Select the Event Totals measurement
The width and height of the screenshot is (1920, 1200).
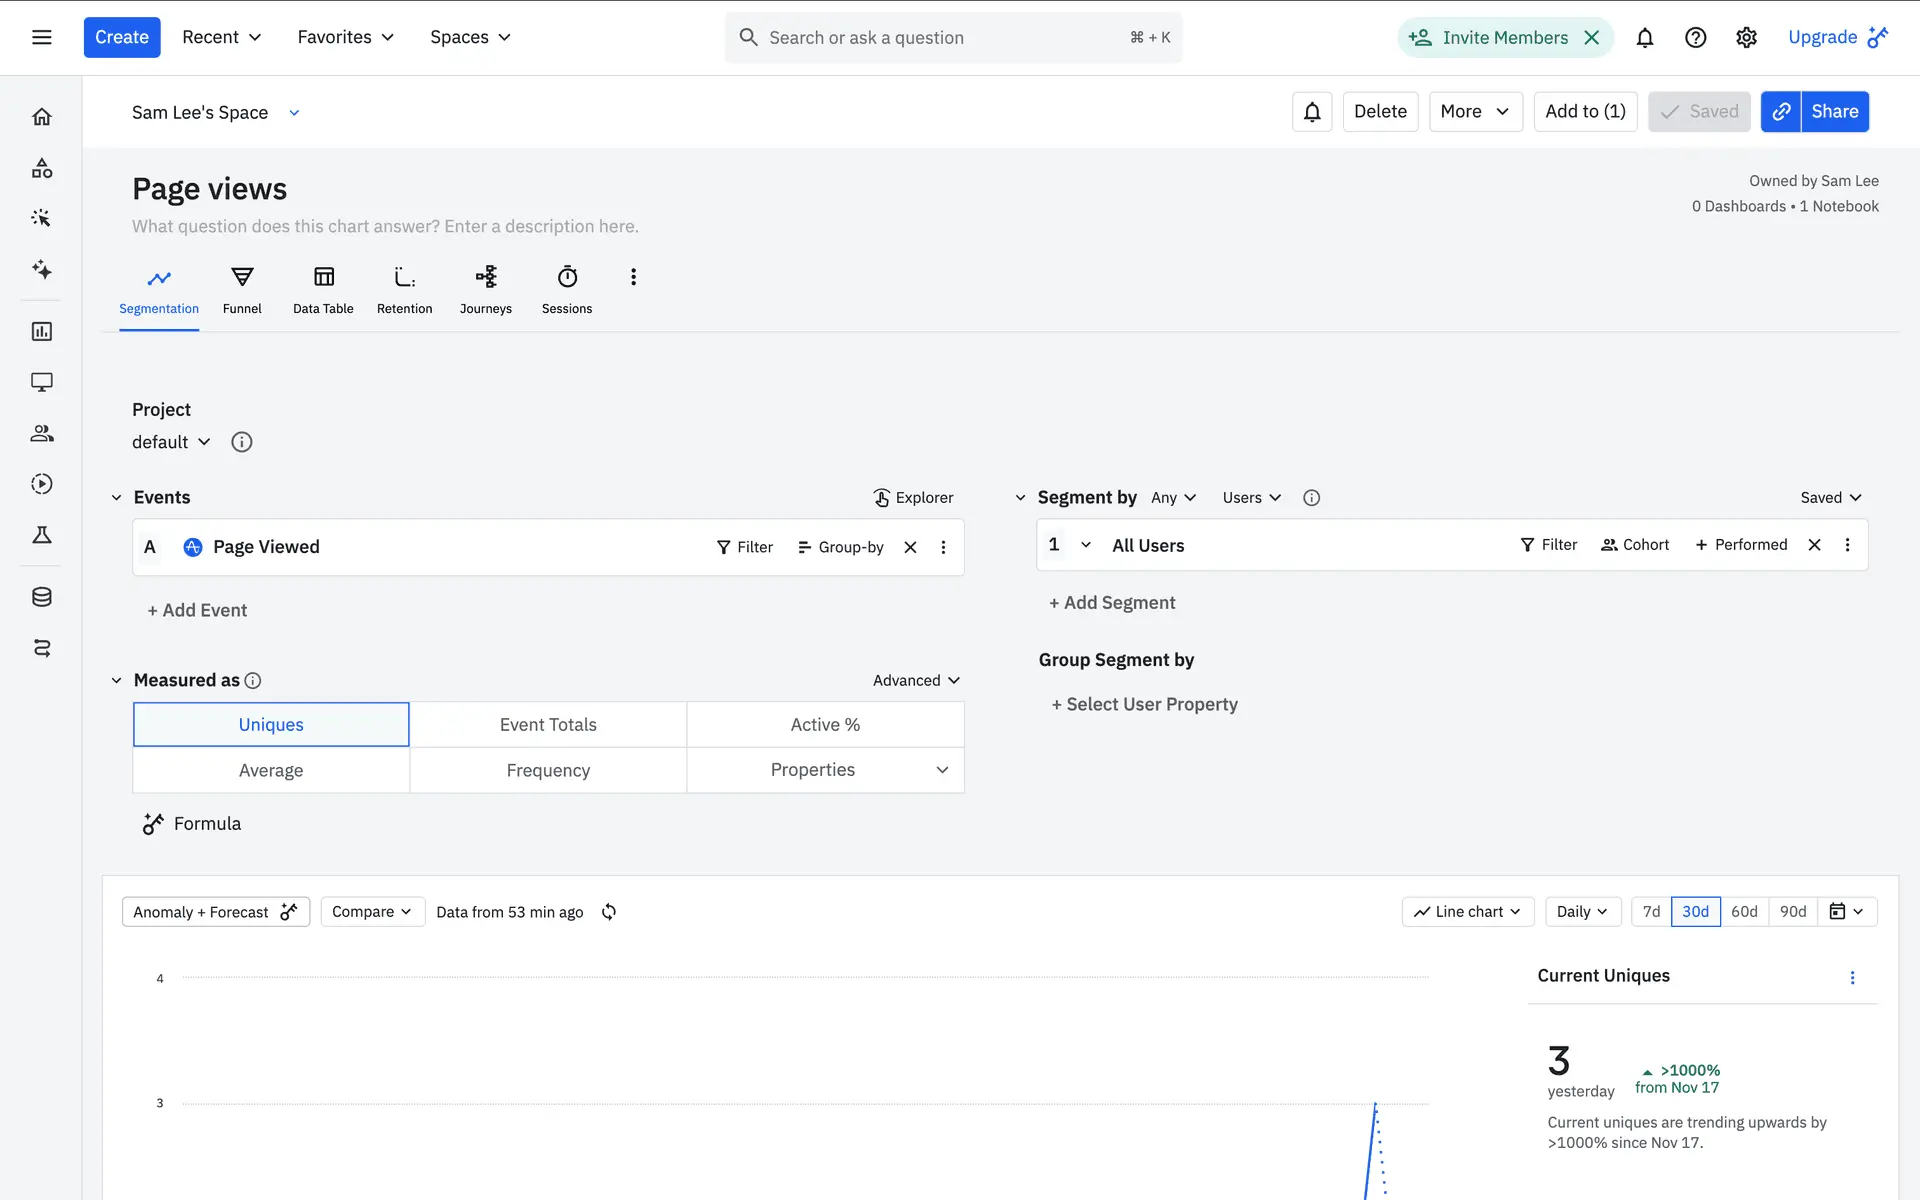click(x=548, y=725)
